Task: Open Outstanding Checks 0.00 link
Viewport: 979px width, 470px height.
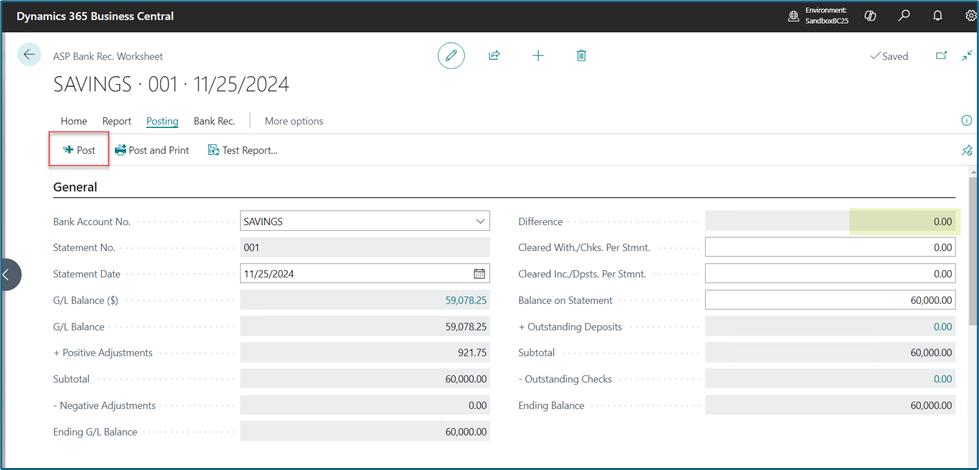Action: [943, 379]
